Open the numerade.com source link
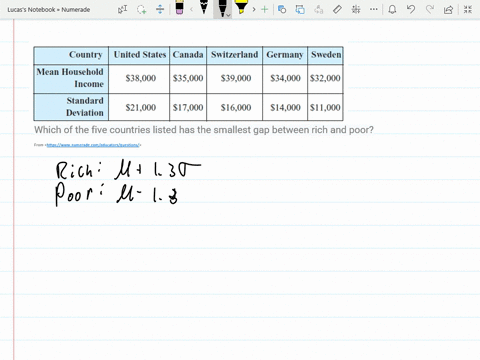The width and height of the screenshot is (480, 360). [x=93, y=145]
